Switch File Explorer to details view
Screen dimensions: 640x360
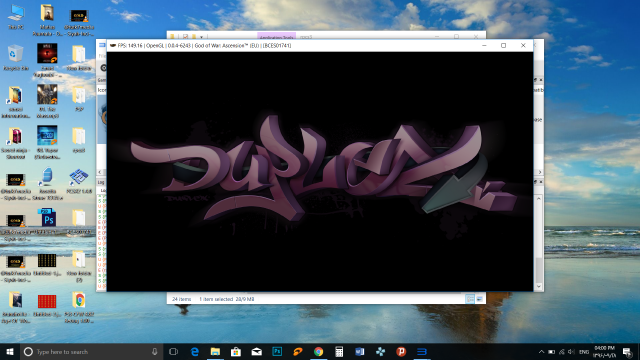(x=470, y=299)
